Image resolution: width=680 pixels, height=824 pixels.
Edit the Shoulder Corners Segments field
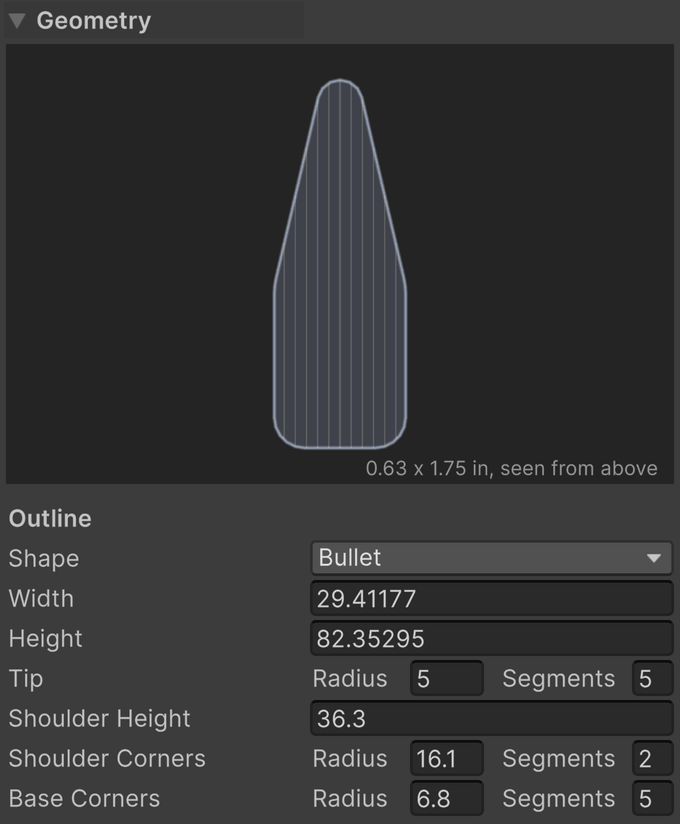(x=653, y=758)
